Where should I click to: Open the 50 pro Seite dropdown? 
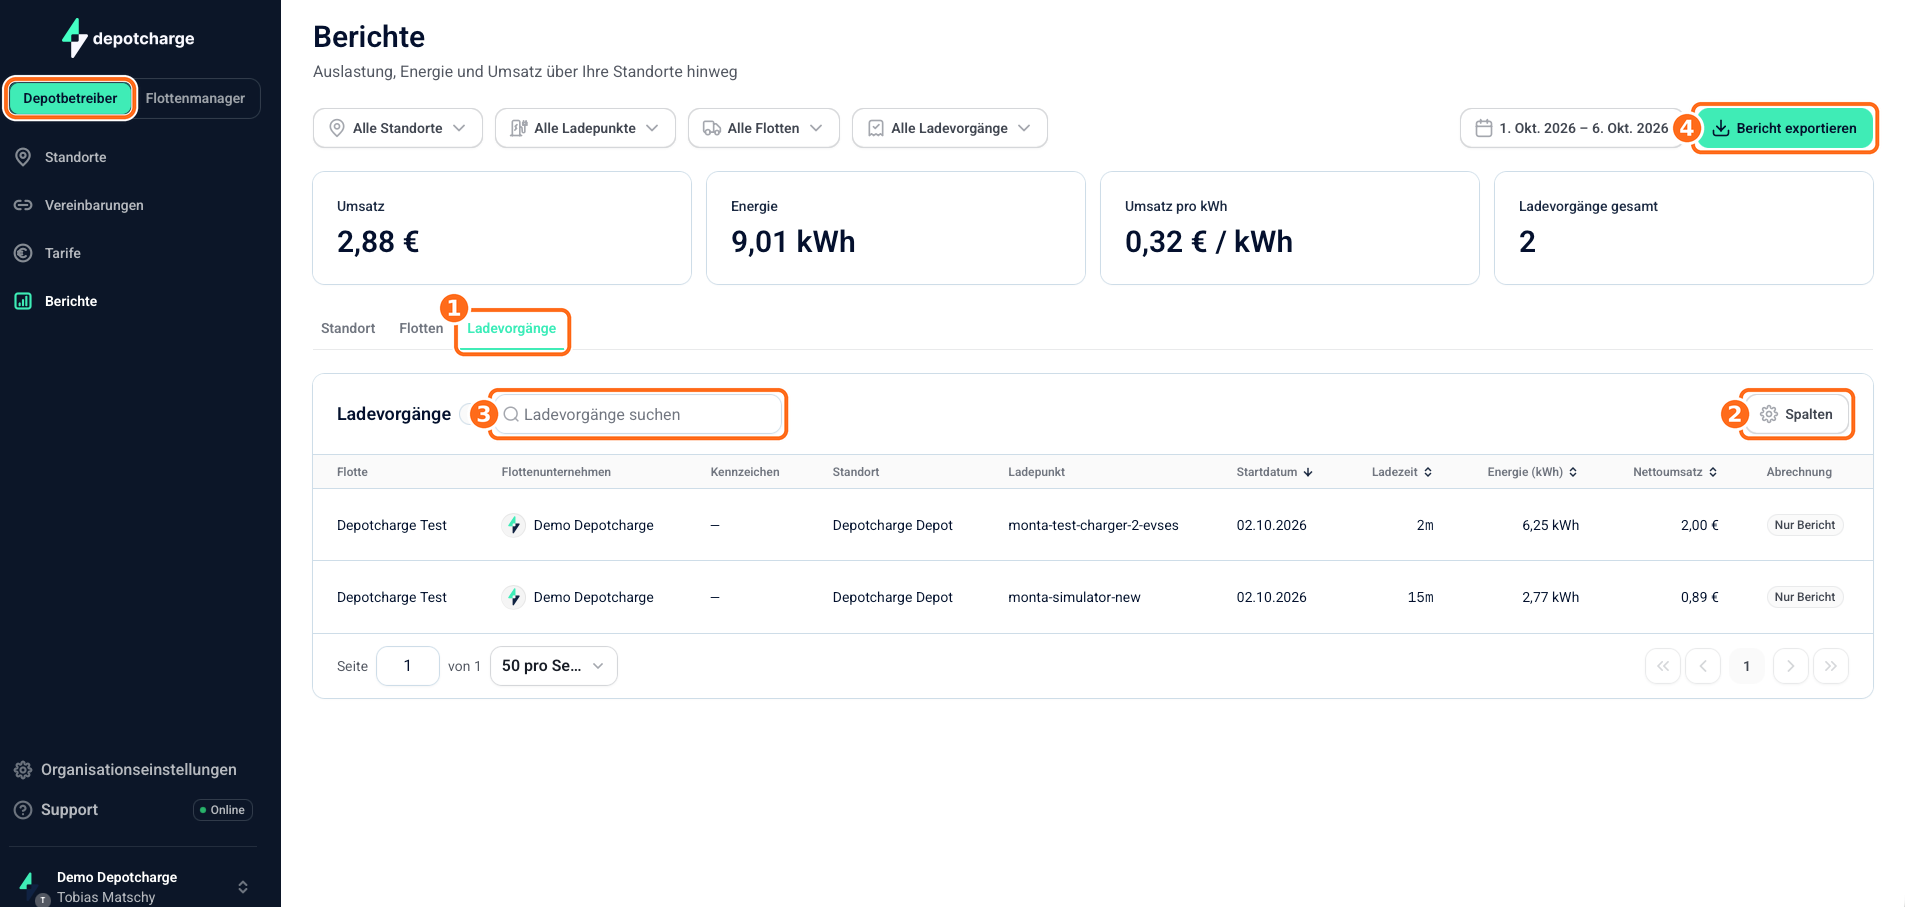(x=554, y=666)
